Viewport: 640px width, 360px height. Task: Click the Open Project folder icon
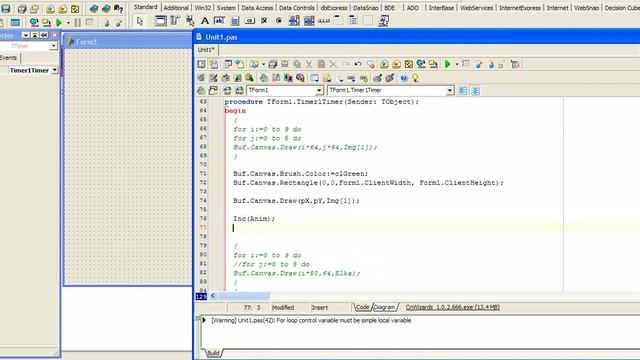[34, 9]
